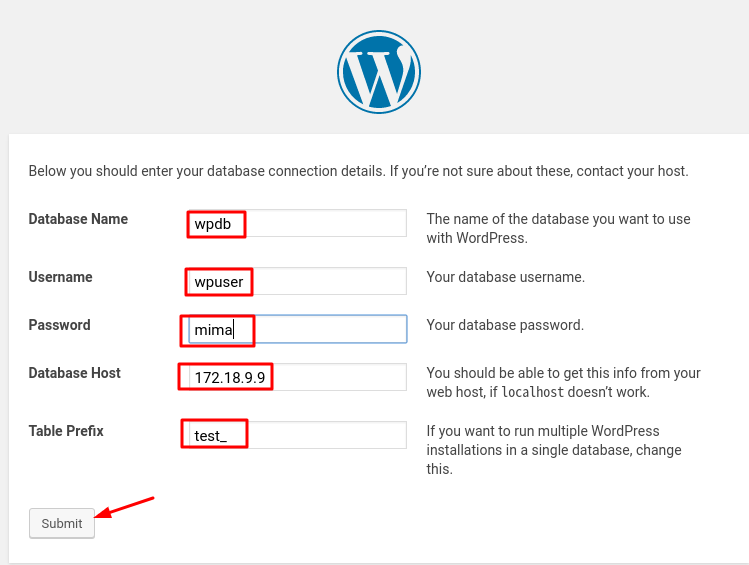Click the multiple installations help text
Screen dimensions: 749x565
pyautogui.click(x=554, y=450)
